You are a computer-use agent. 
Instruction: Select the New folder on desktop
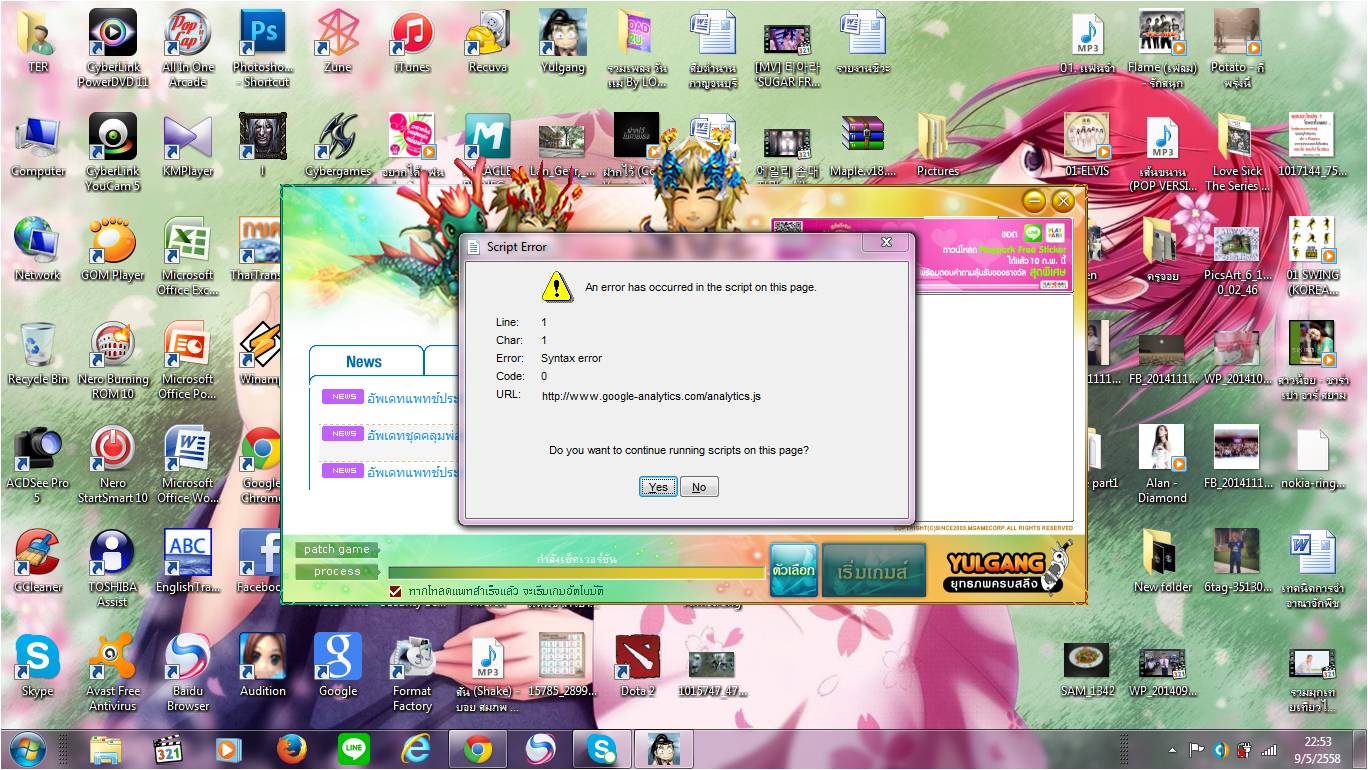pos(1163,562)
